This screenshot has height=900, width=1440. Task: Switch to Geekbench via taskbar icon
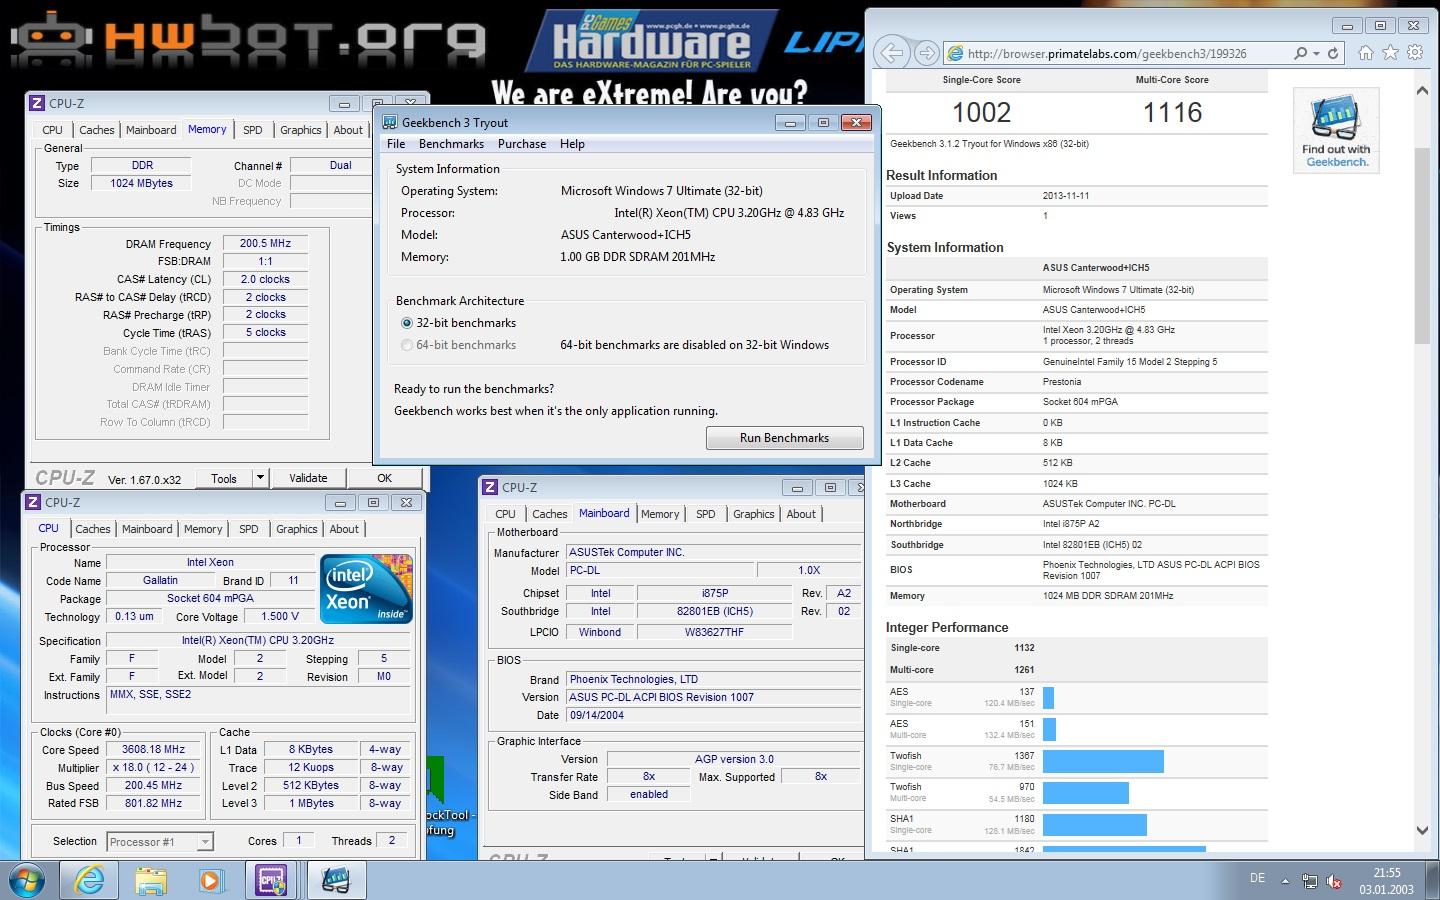(x=335, y=880)
